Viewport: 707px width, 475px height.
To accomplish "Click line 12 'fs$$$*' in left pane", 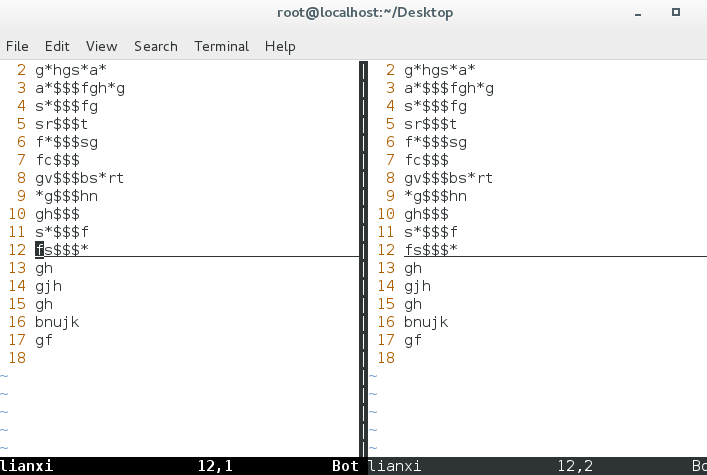I will pyautogui.click(x=62, y=249).
